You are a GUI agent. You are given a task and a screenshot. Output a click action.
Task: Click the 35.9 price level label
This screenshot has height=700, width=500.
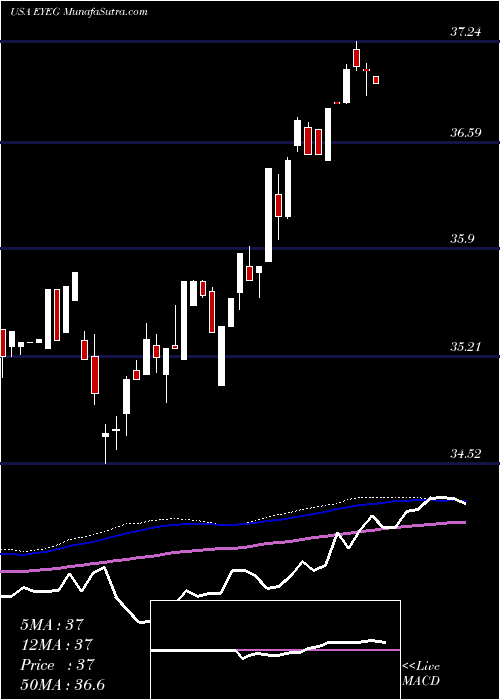point(462,239)
